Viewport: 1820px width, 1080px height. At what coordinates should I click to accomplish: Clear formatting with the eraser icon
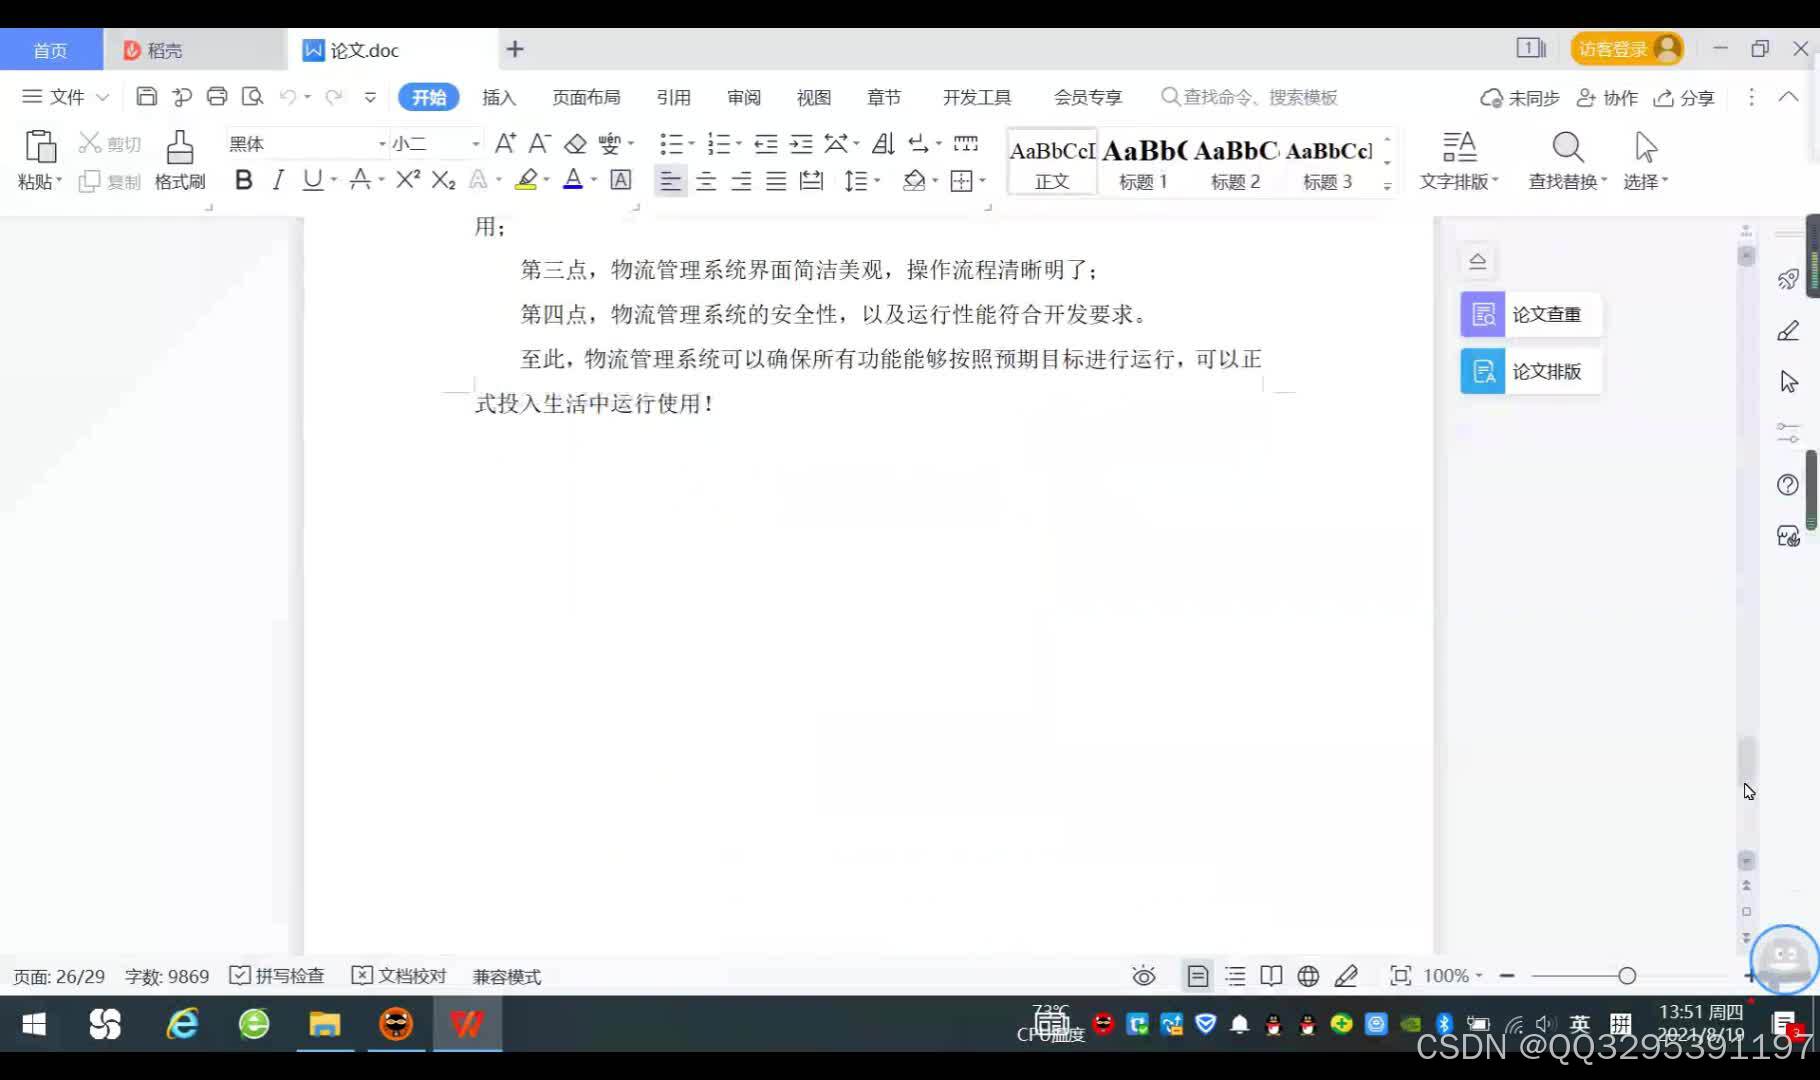[575, 144]
